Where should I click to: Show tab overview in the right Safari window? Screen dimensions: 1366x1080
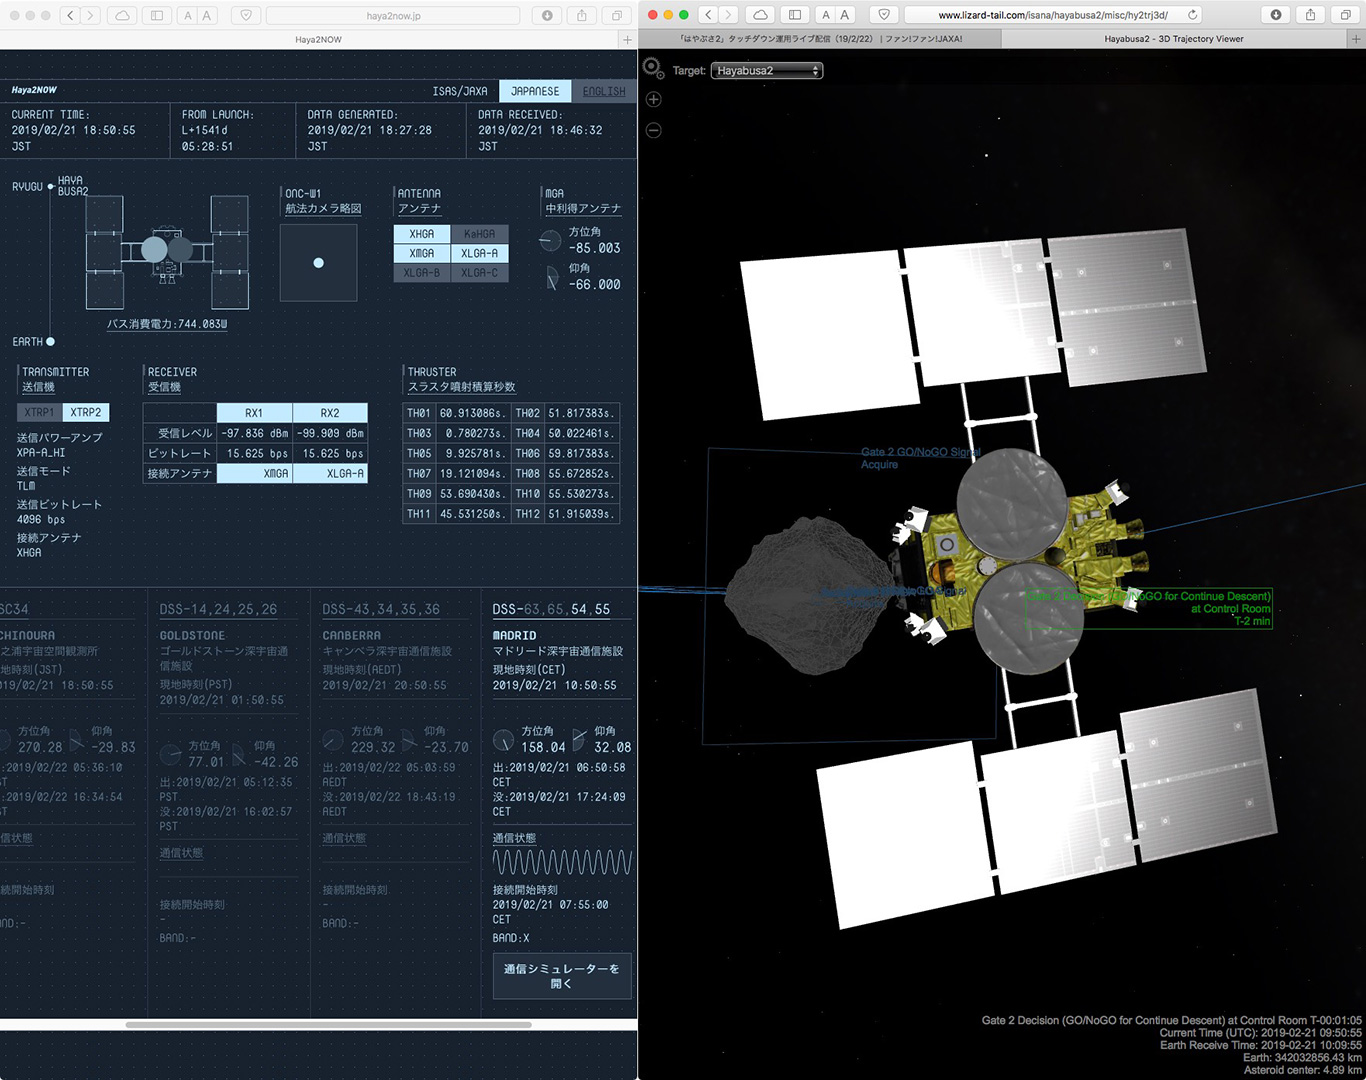pos(1345,15)
